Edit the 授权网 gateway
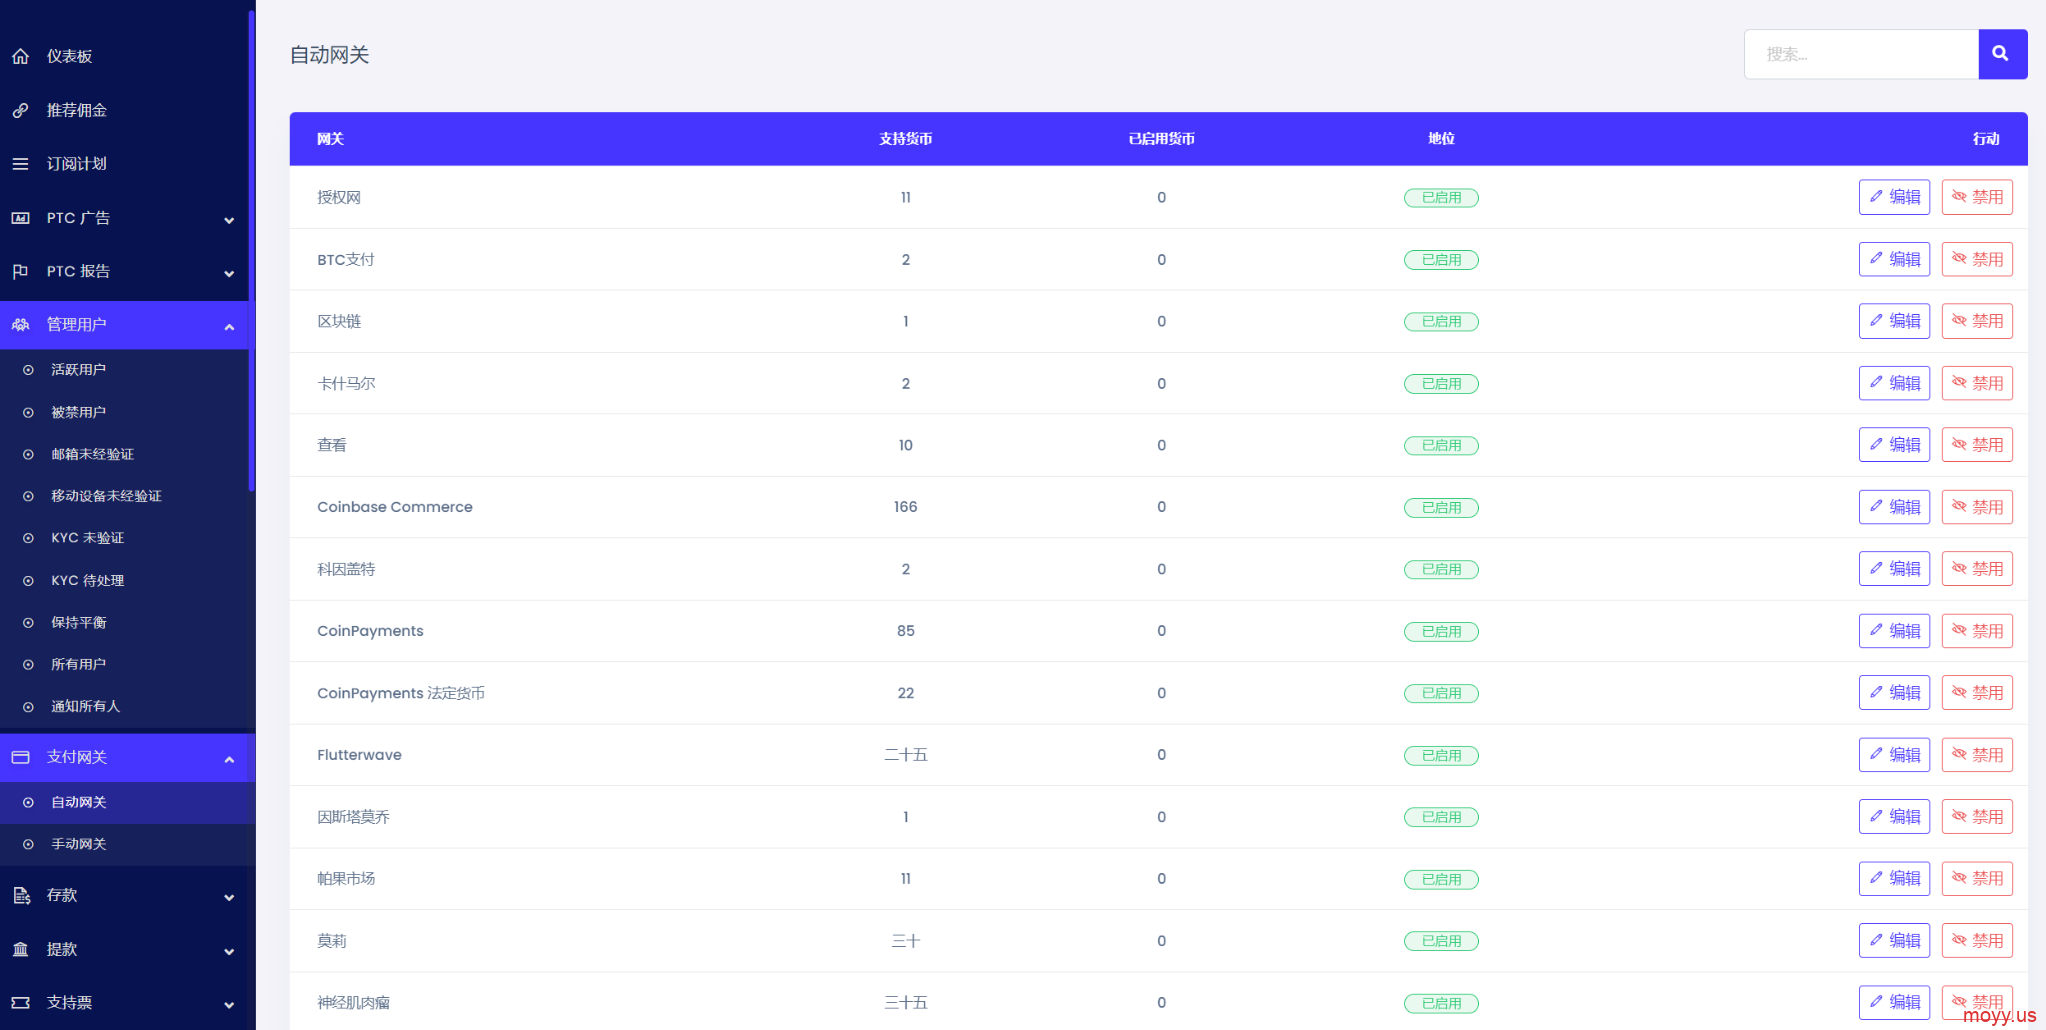Viewport: 2046px width, 1030px height. pyautogui.click(x=1894, y=197)
